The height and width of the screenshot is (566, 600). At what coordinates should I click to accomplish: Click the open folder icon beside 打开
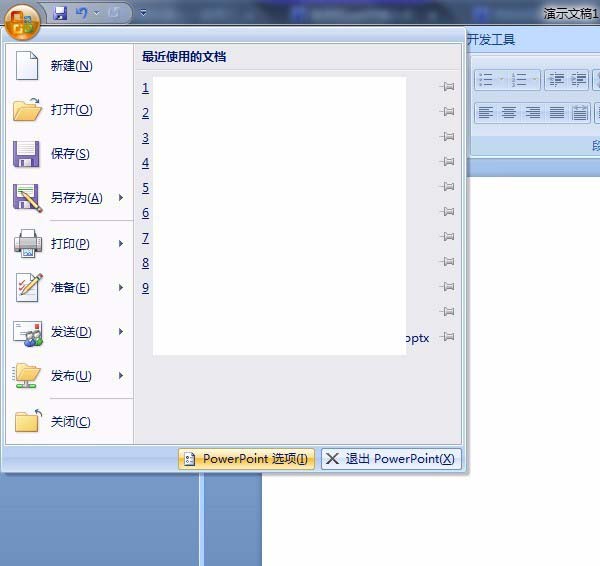pyautogui.click(x=27, y=110)
